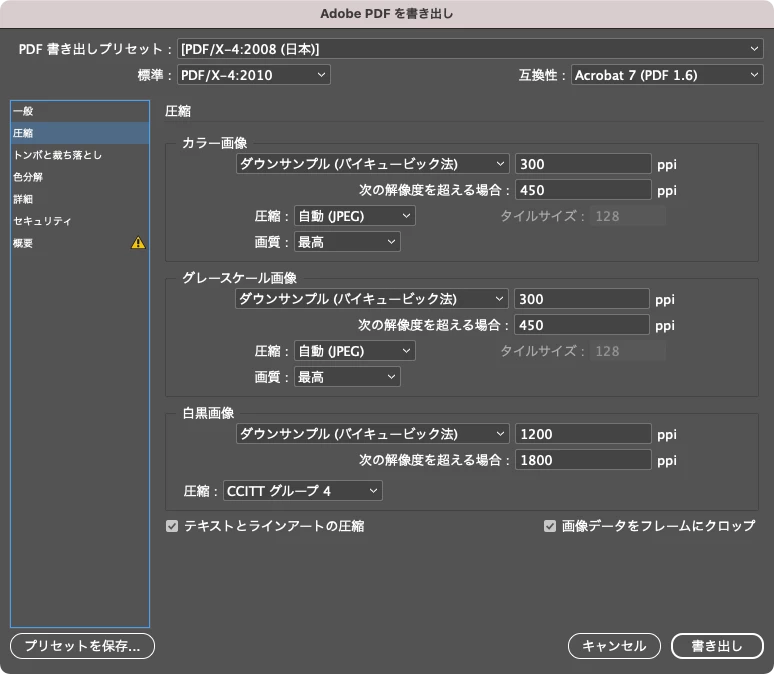Click カラー画像 タイルサイズ 128 field
The width and height of the screenshot is (774, 674).
628,216
